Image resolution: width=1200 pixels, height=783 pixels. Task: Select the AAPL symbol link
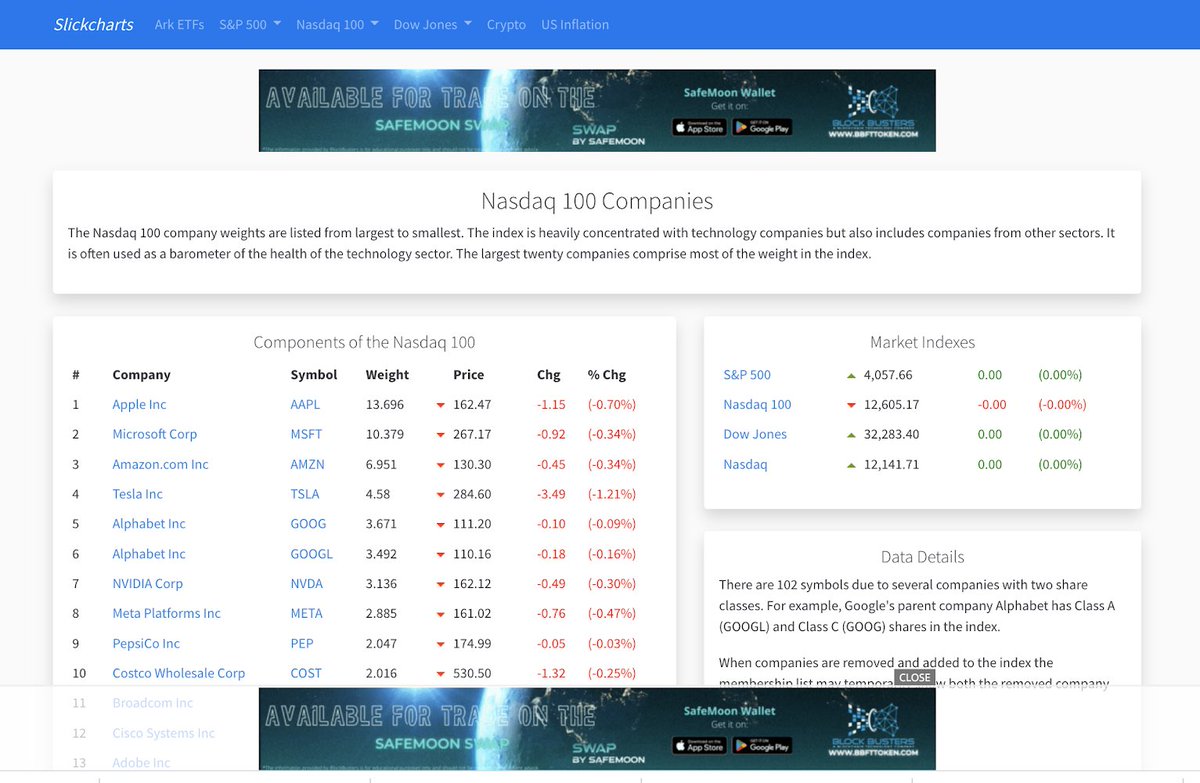[x=306, y=405]
